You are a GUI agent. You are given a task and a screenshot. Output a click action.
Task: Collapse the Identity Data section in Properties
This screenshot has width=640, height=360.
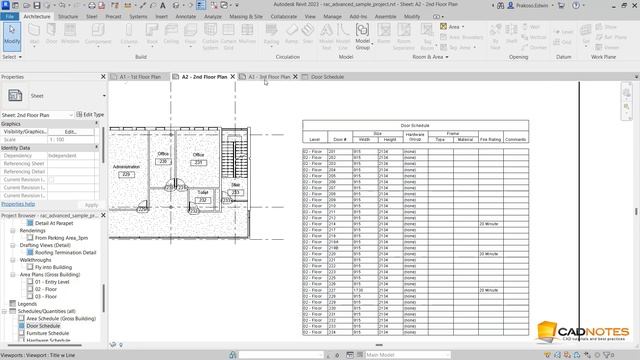point(97,147)
